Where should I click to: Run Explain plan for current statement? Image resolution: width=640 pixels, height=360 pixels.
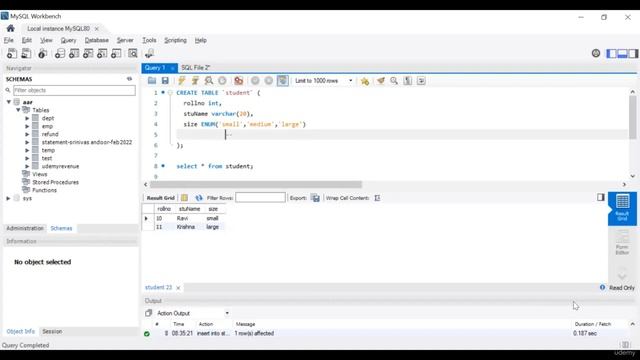point(209,81)
